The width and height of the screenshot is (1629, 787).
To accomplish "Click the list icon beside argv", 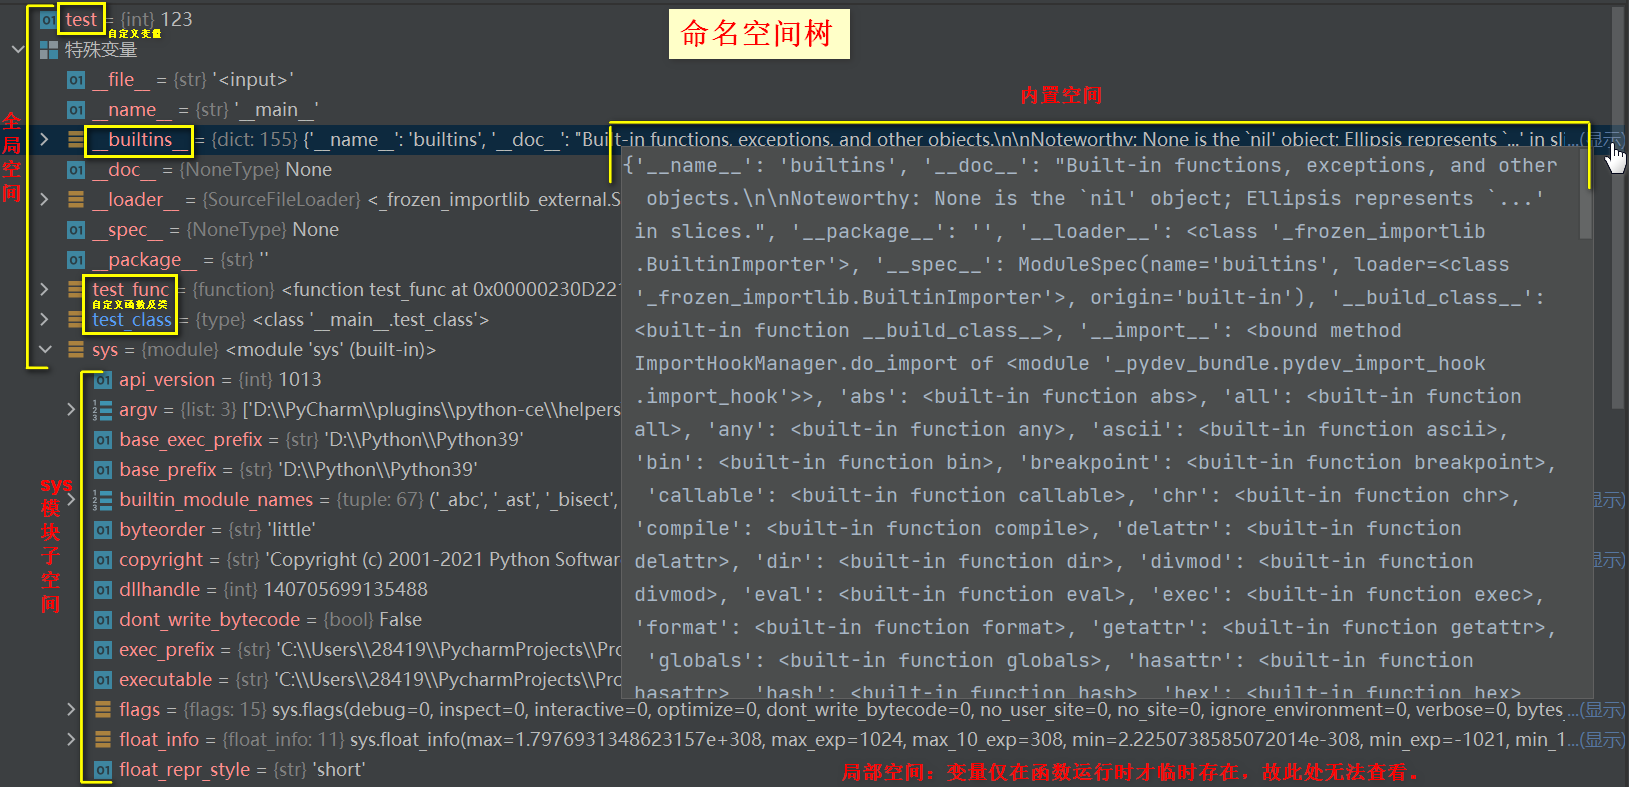I will 102,410.
